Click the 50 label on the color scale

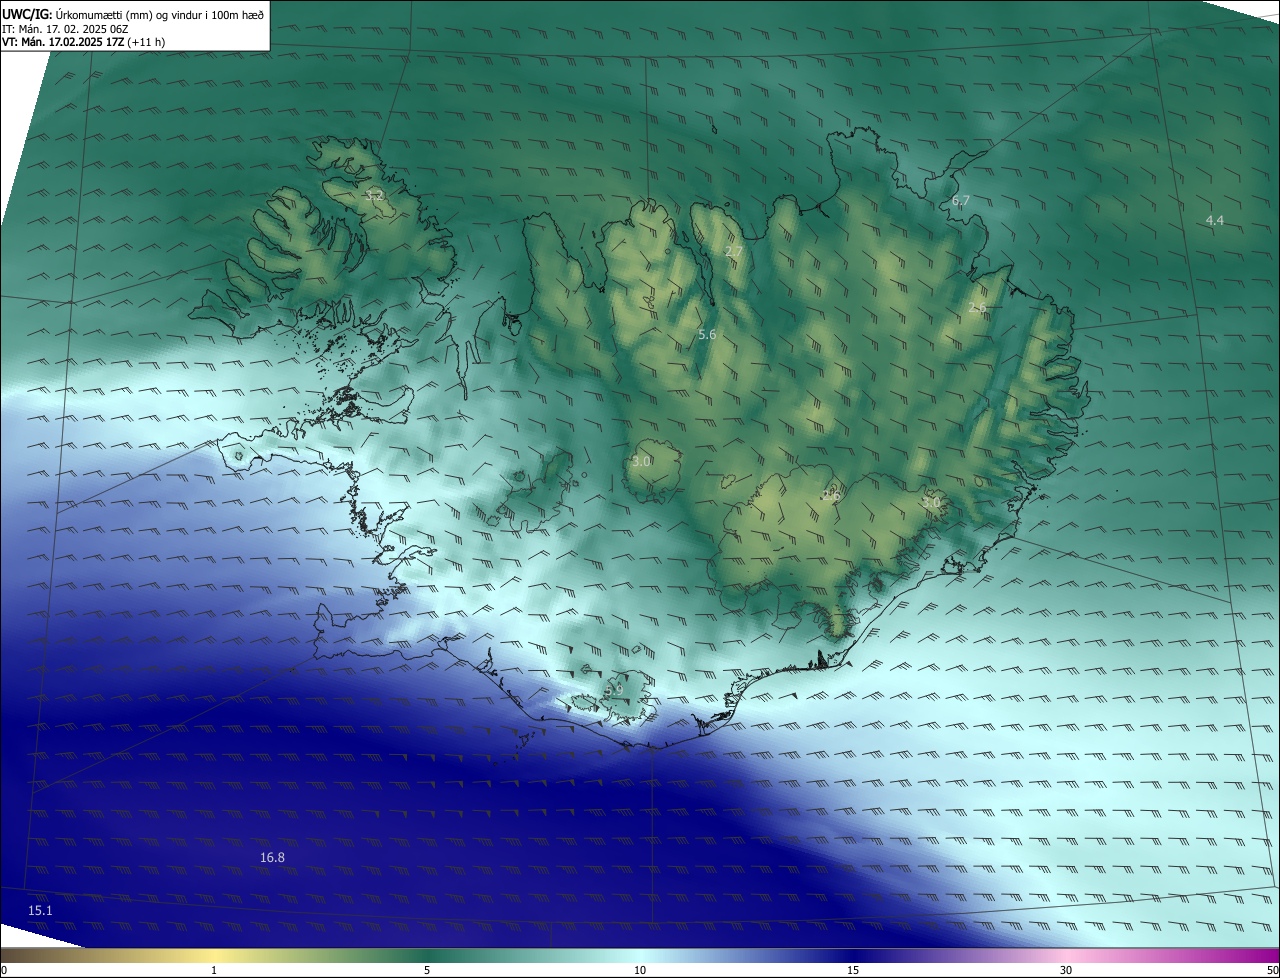(x=1272, y=970)
